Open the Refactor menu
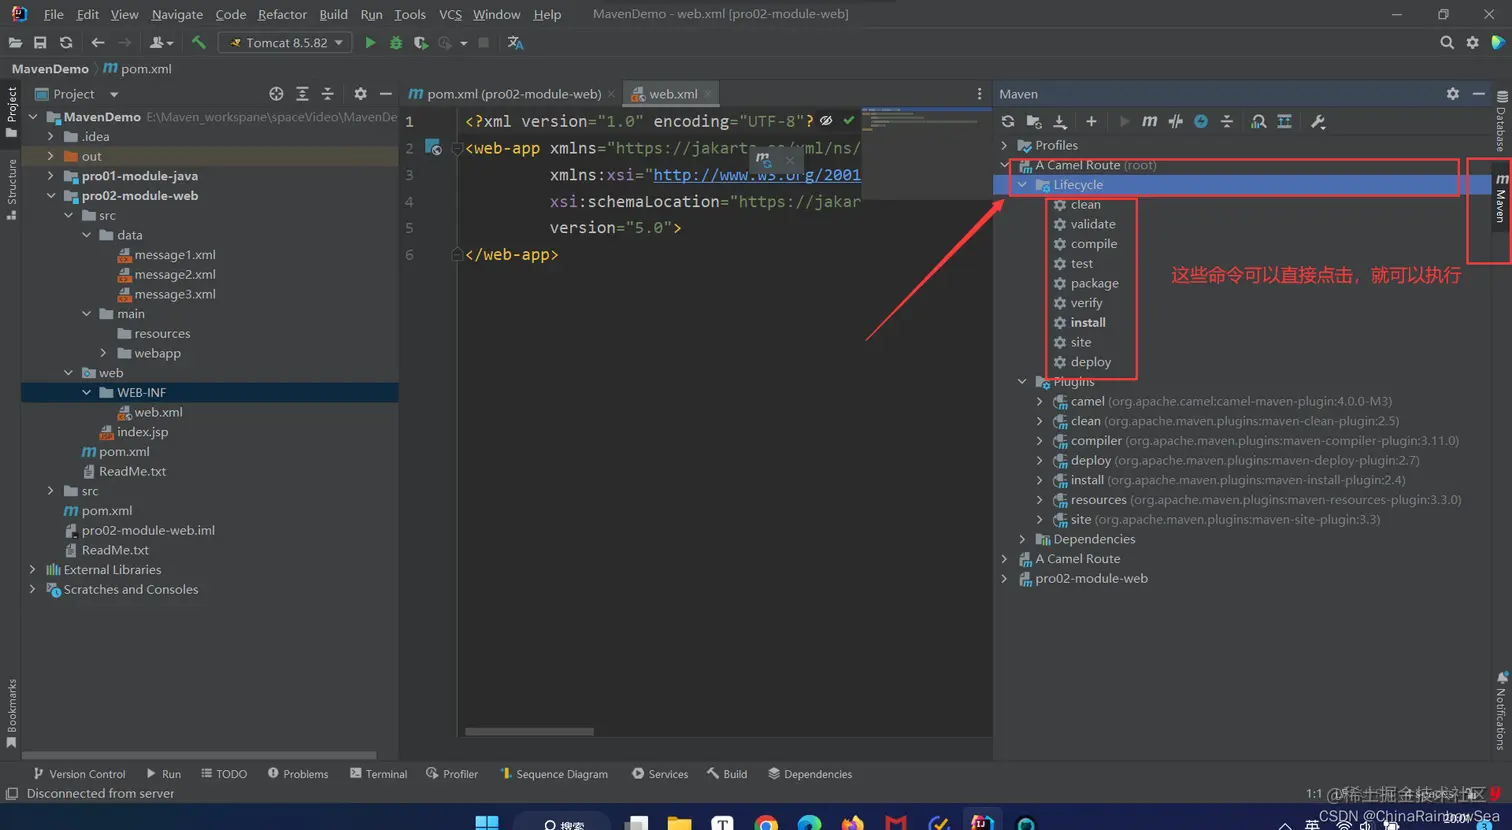Viewport: 1512px width, 830px height. click(x=282, y=14)
